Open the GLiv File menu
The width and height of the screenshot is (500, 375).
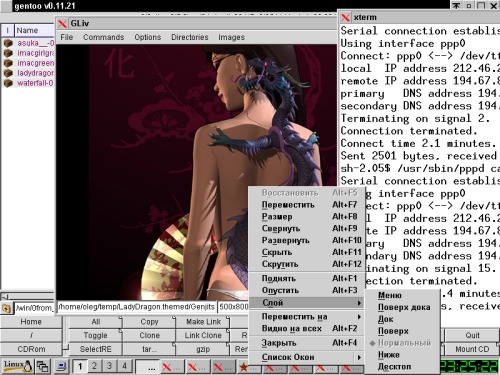pyautogui.click(x=67, y=37)
